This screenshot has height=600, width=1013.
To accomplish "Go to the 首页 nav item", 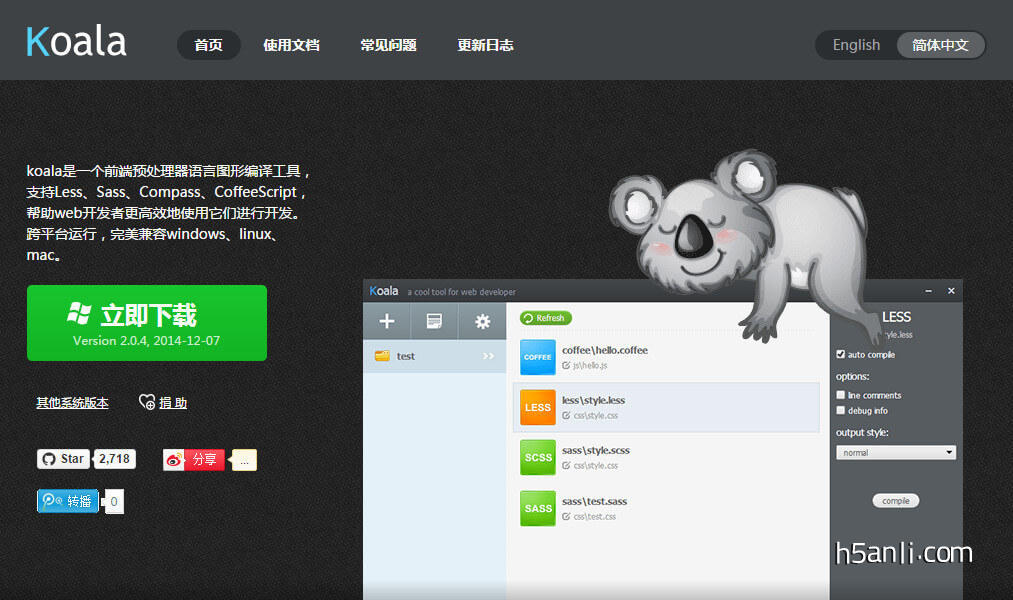I will tap(209, 45).
